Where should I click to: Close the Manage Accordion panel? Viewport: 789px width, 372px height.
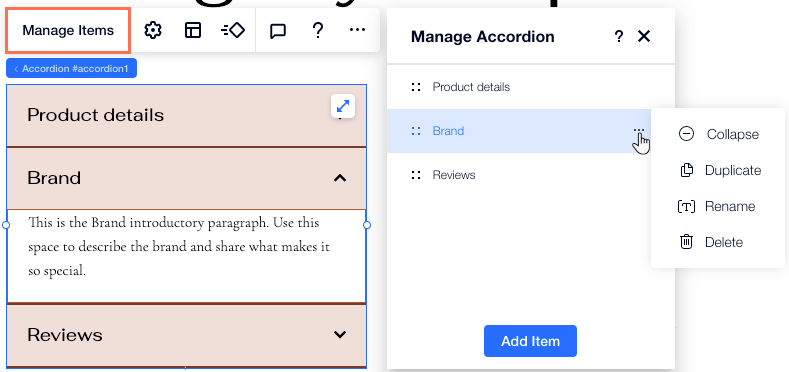coord(644,36)
